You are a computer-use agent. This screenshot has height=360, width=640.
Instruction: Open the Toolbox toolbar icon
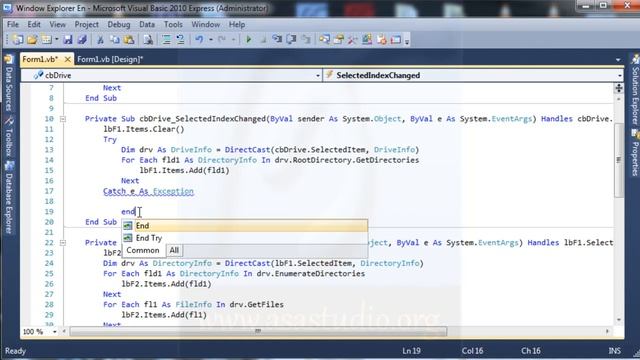[x=353, y=40]
